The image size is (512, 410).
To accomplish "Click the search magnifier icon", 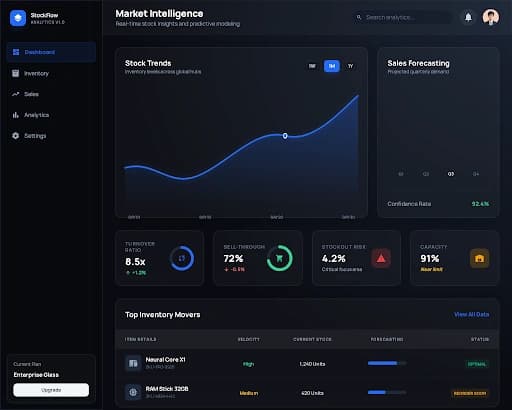I will (x=359, y=17).
